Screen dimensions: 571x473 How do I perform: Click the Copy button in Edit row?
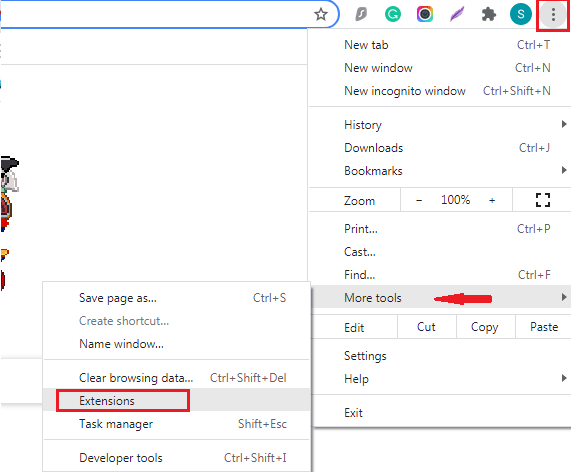(485, 327)
